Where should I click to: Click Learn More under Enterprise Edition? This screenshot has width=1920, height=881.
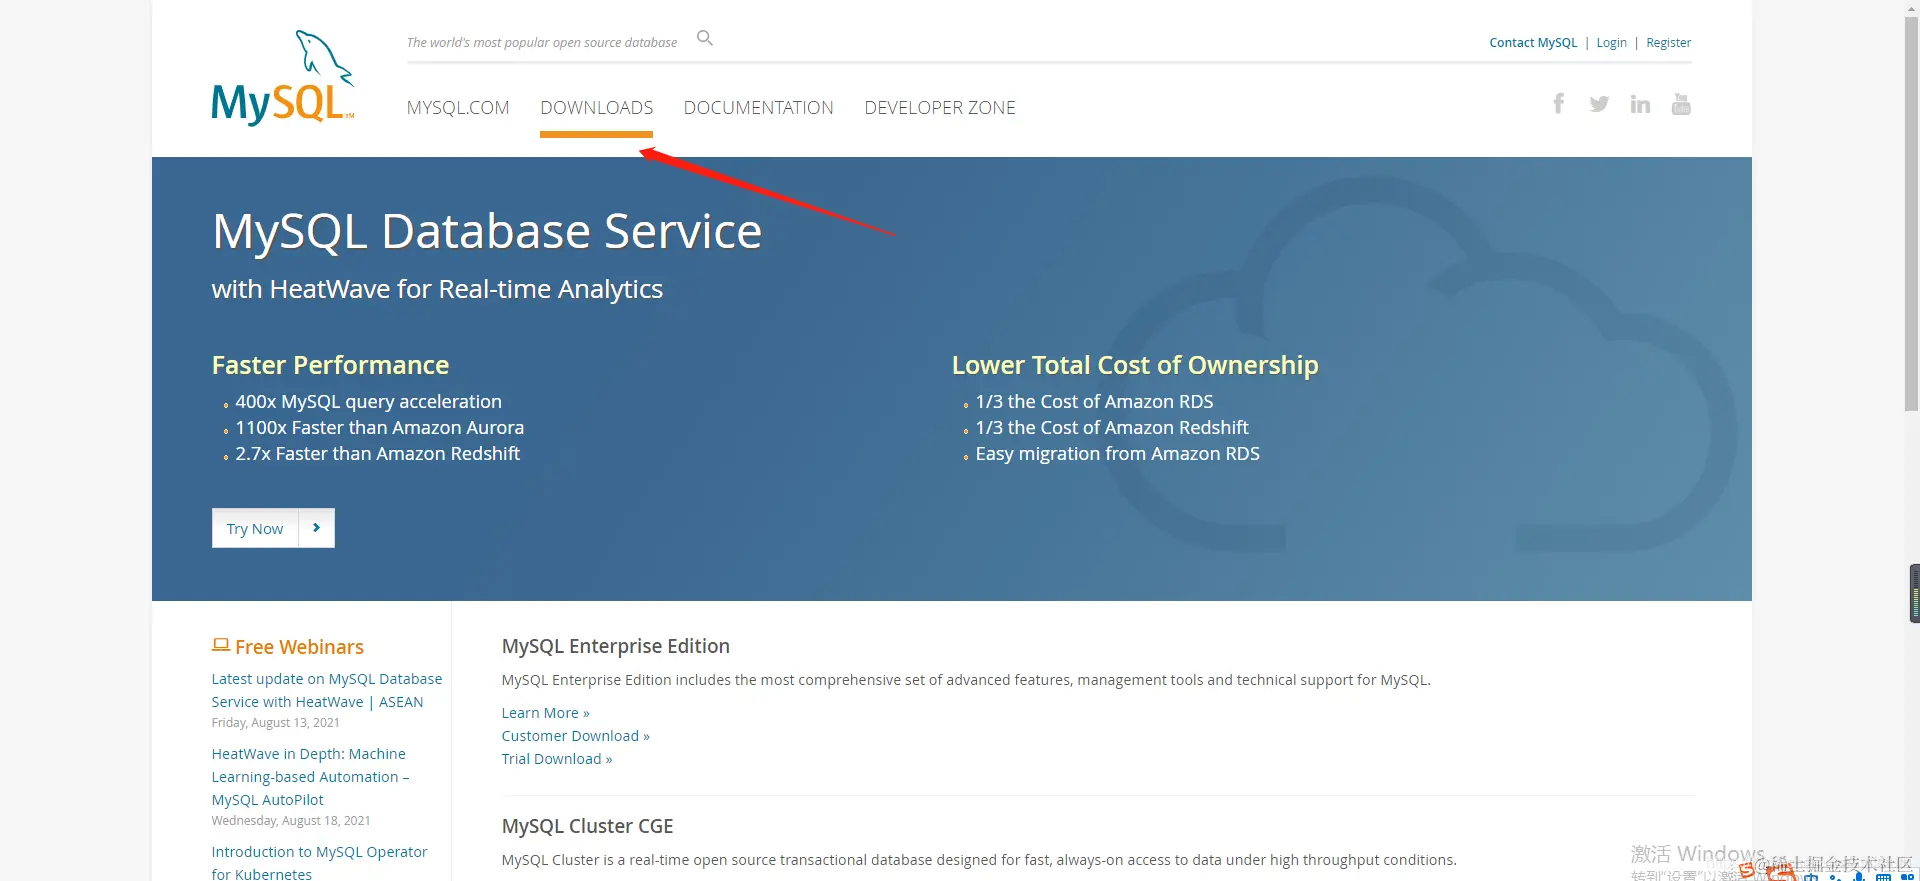point(545,713)
